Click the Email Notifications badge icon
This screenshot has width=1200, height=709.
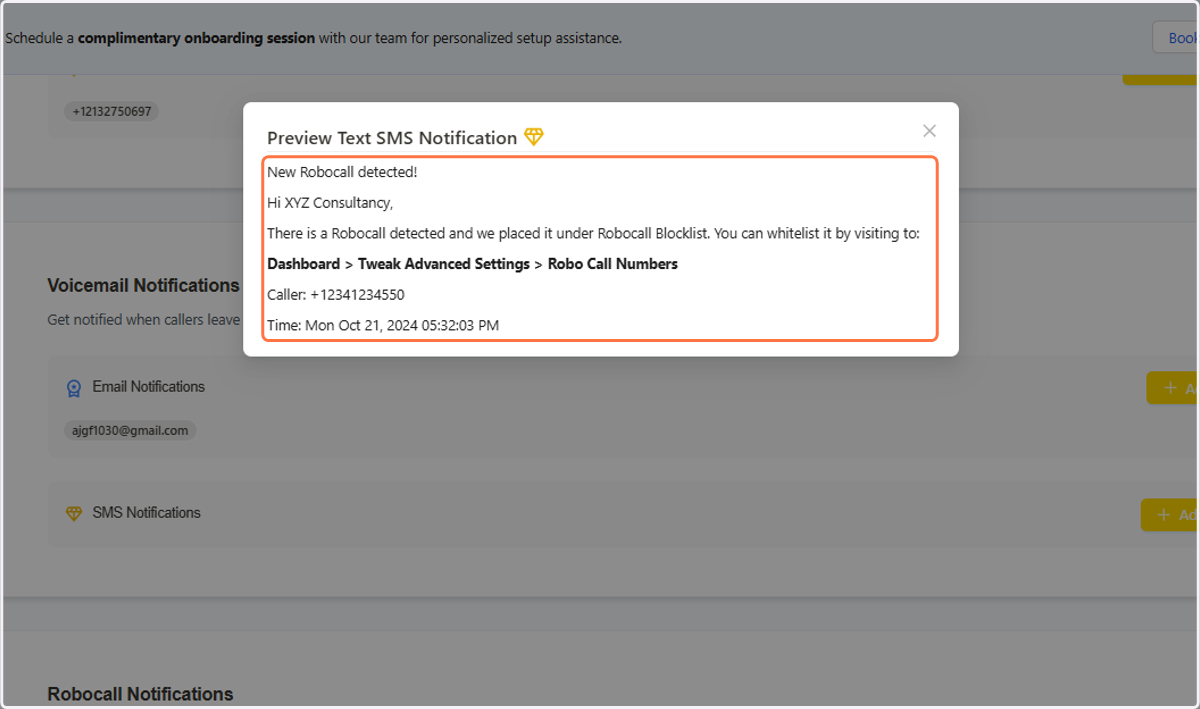point(74,388)
